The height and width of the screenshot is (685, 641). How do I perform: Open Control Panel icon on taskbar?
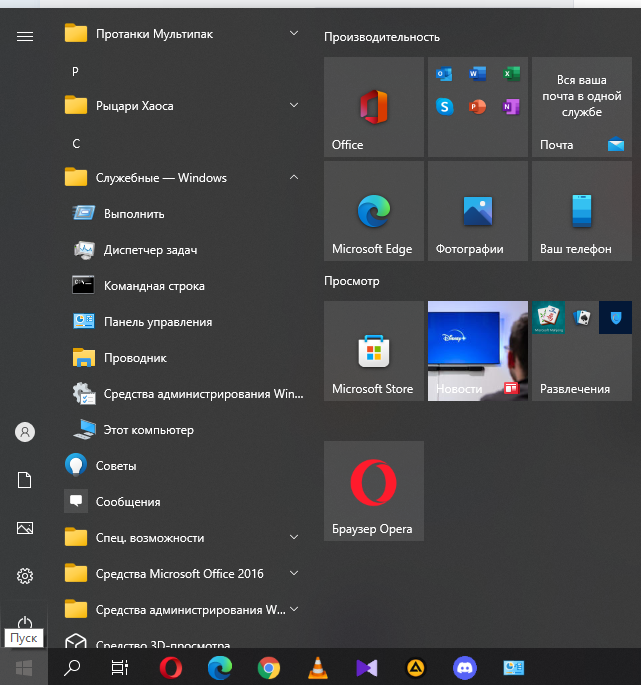(x=513, y=668)
